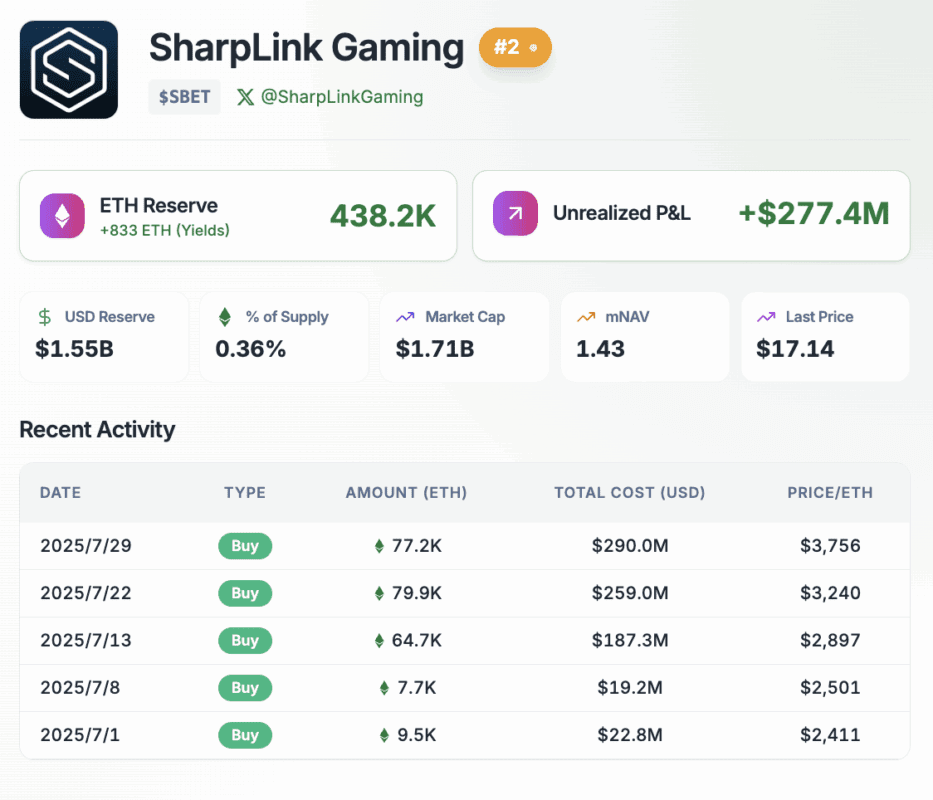Viewport: 933px width, 800px height.
Task: Click the SharpLink Gaming title
Action: (x=306, y=48)
